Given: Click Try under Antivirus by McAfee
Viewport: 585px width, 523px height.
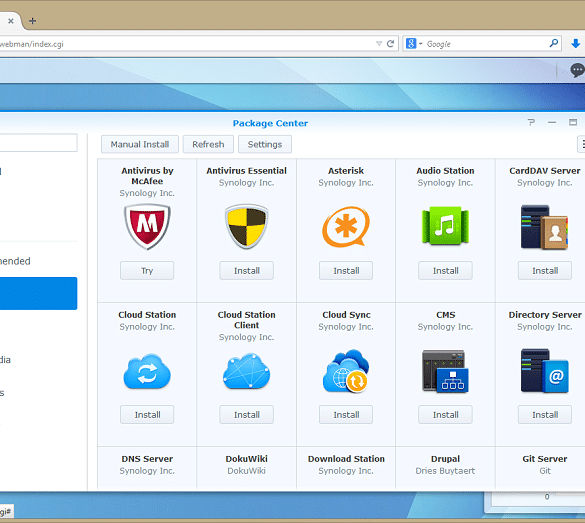Looking at the screenshot, I should click(147, 270).
